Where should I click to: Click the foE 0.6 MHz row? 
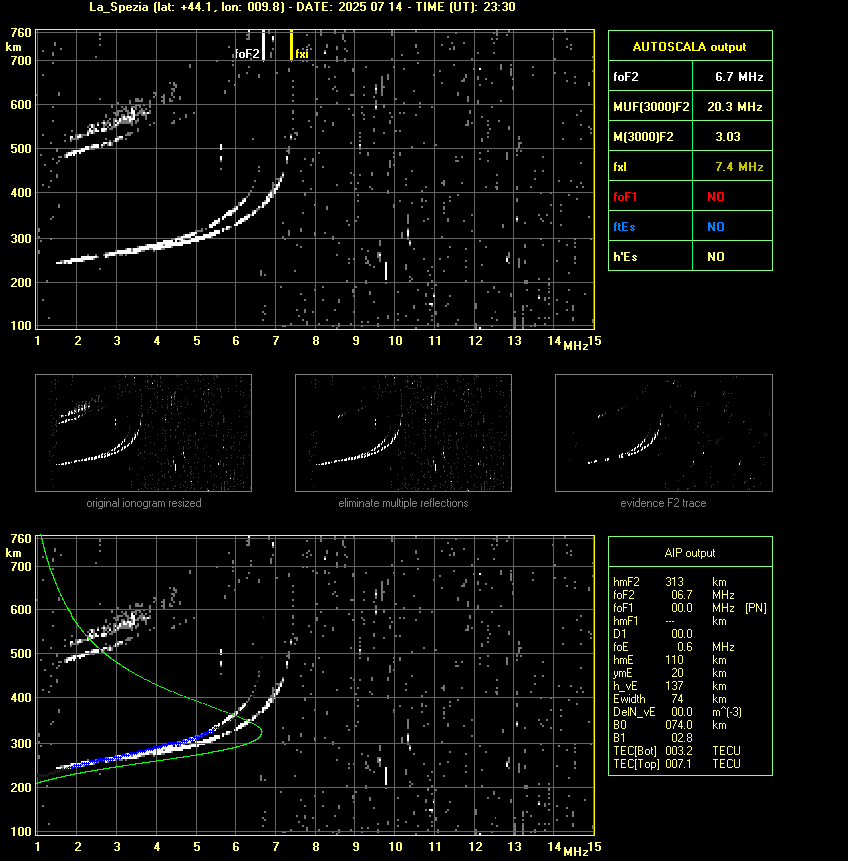click(x=674, y=647)
